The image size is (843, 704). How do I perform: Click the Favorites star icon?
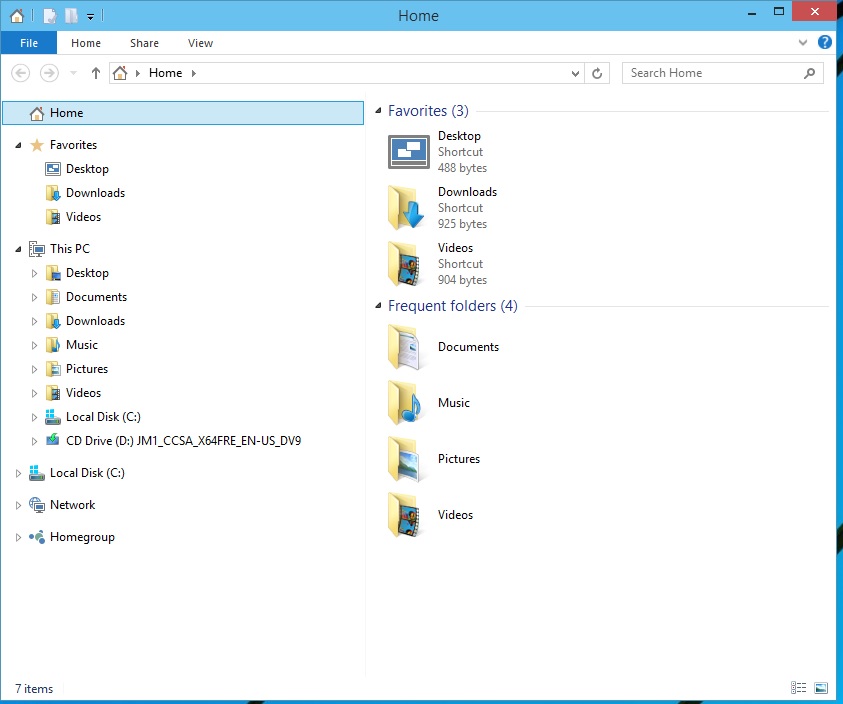[37, 145]
